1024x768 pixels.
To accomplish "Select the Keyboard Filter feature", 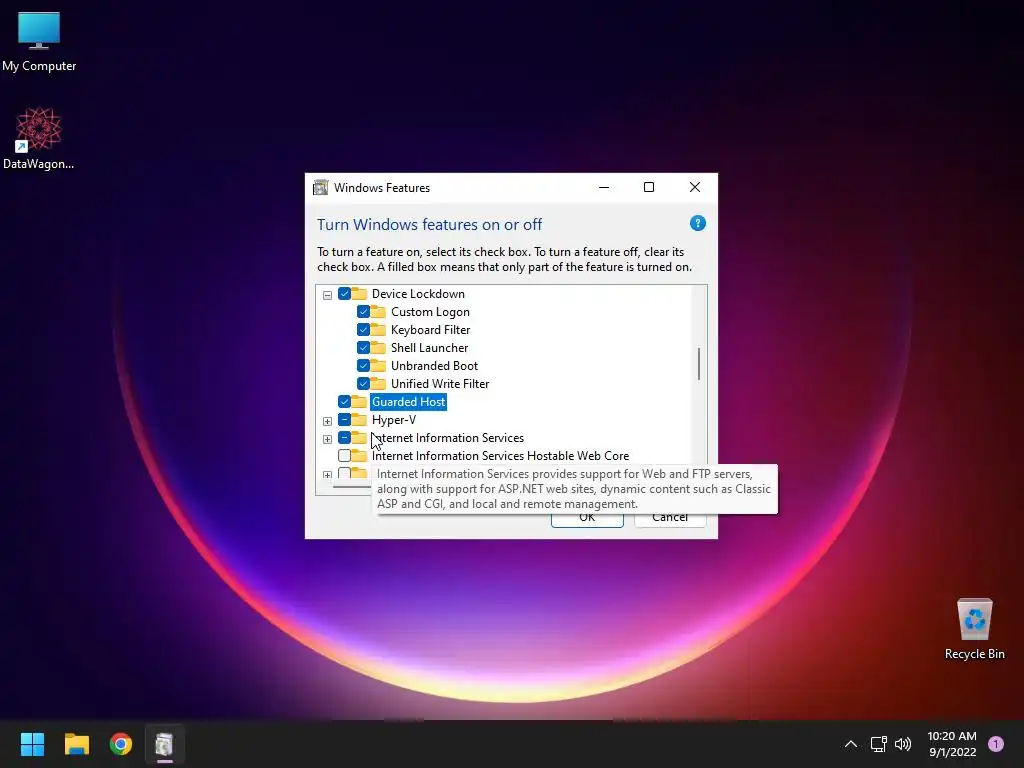I will coord(430,330).
